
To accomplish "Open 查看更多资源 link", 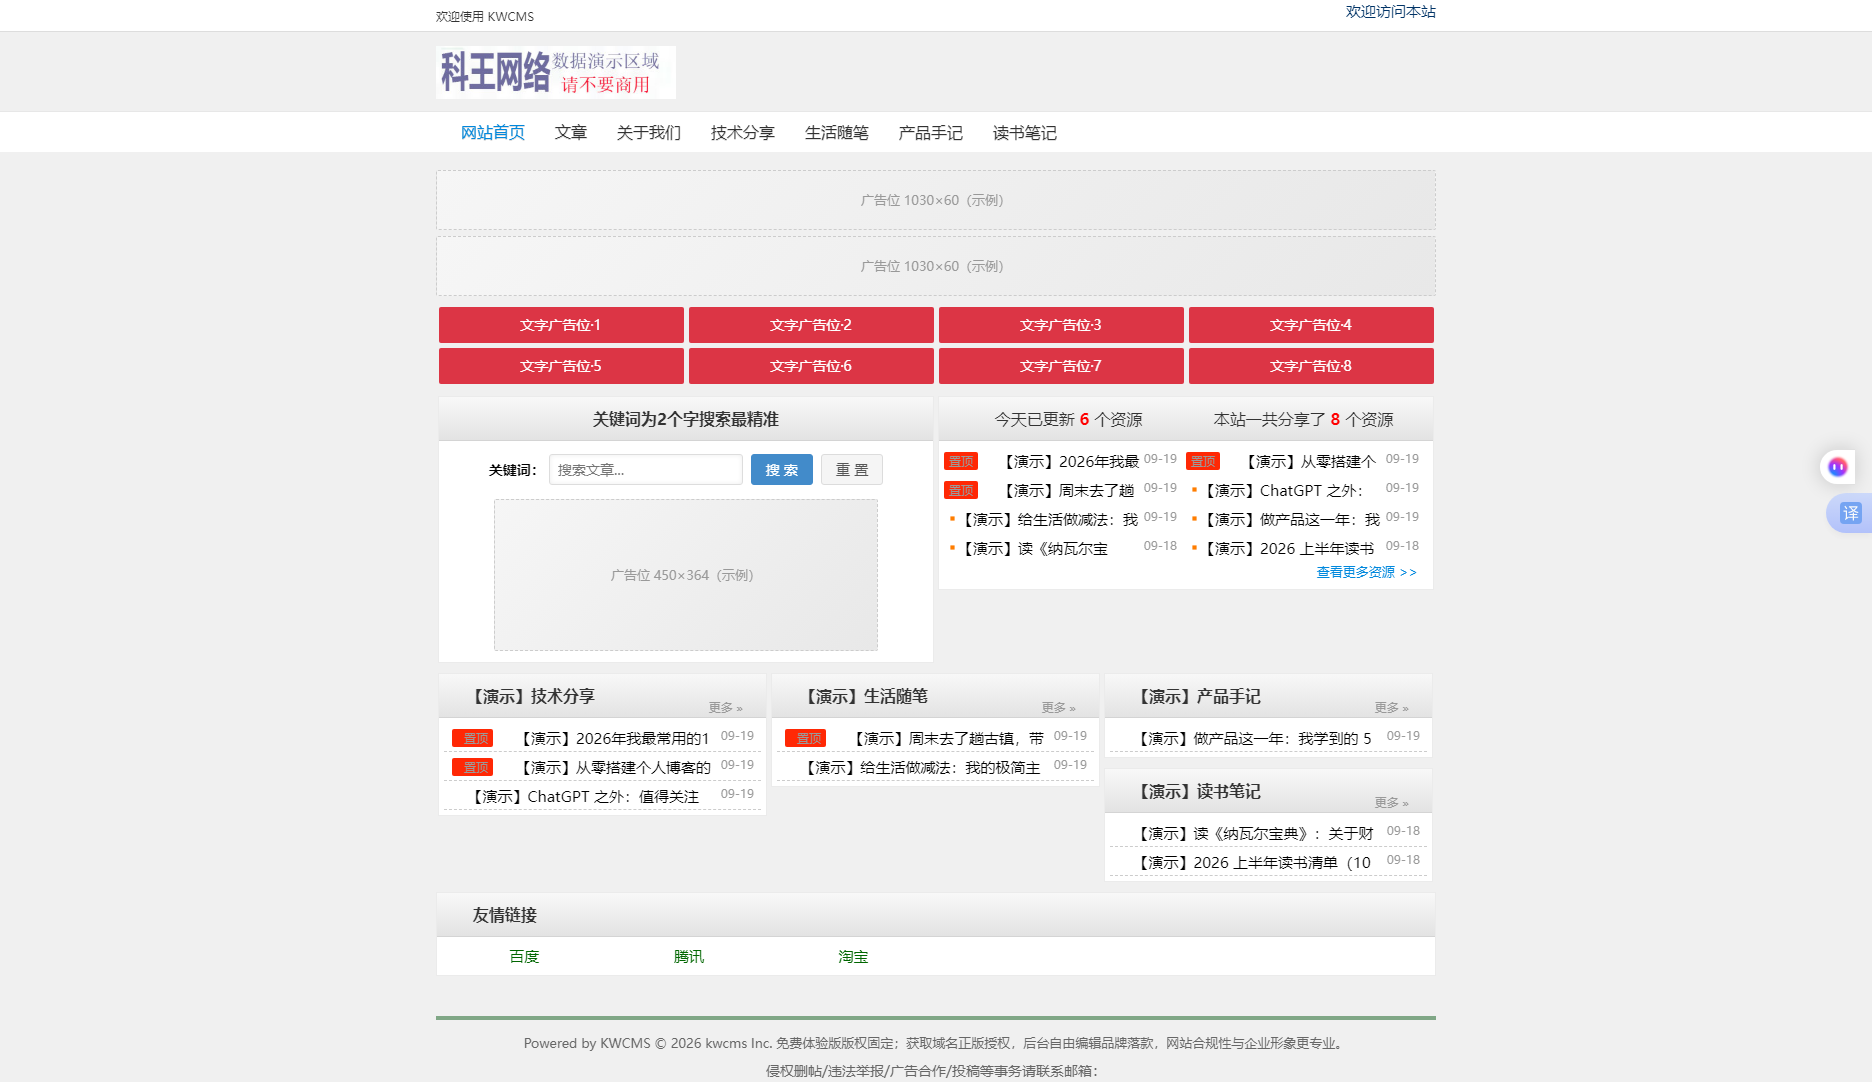I will [1366, 572].
